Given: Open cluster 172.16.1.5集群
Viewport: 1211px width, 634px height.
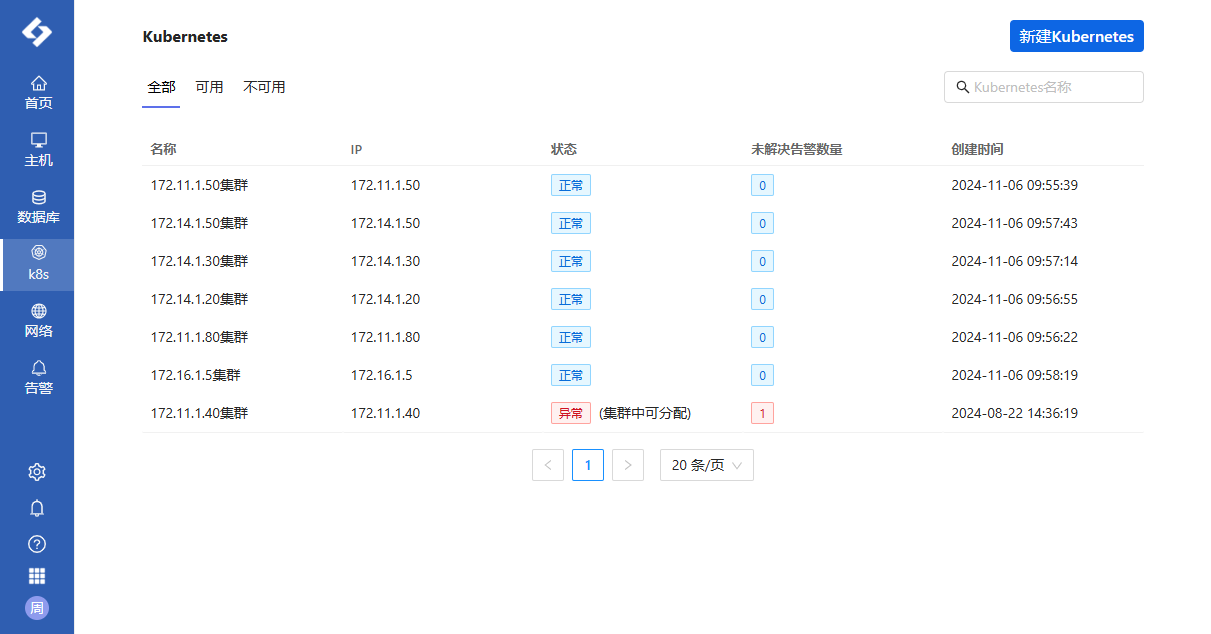Looking at the screenshot, I should [195, 375].
